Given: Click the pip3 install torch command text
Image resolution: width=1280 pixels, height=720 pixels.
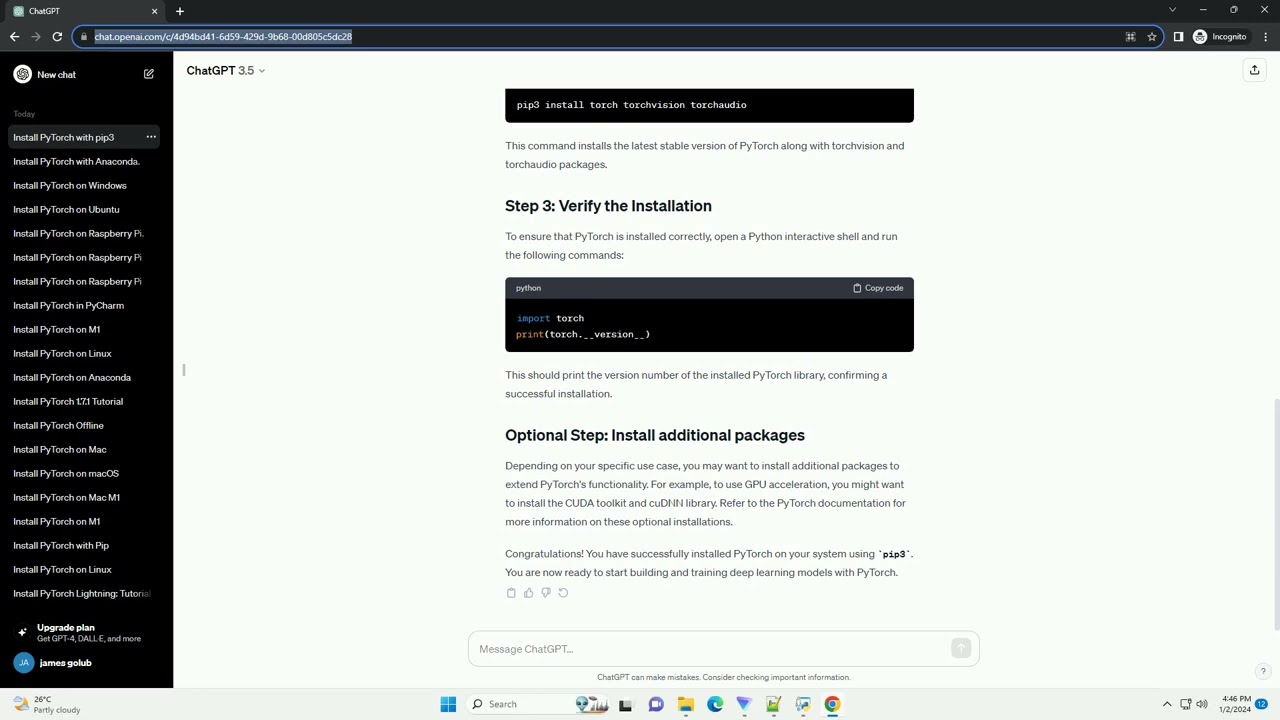Looking at the screenshot, I should pos(631,105).
